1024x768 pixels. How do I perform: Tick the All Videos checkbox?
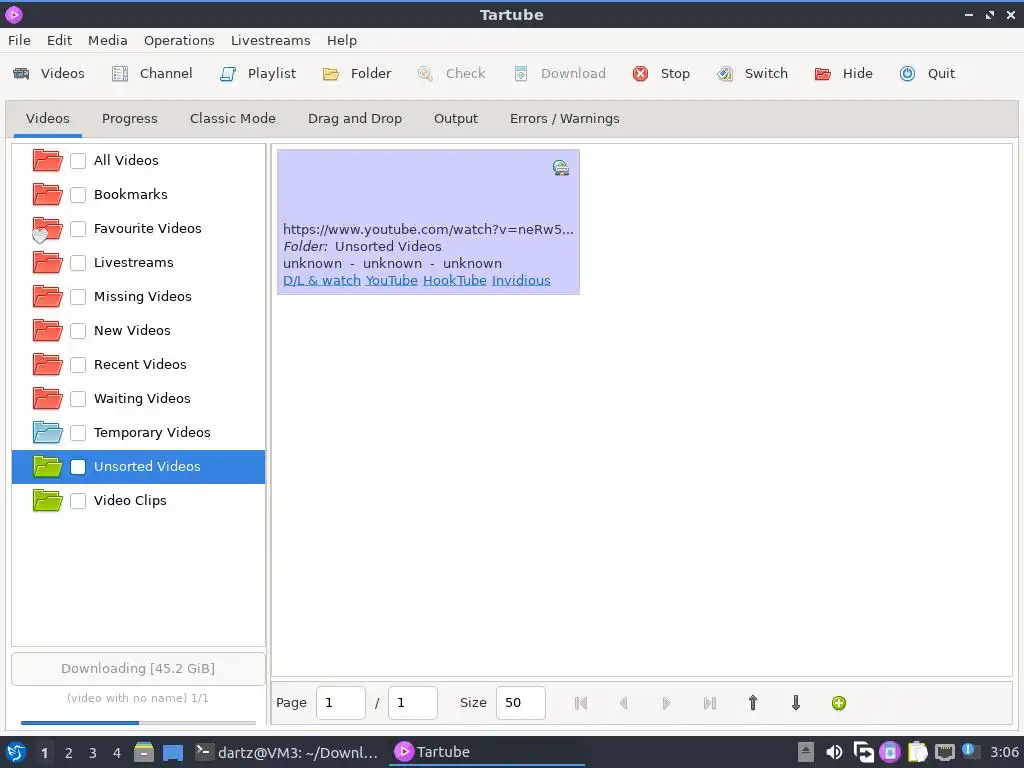pos(78,161)
